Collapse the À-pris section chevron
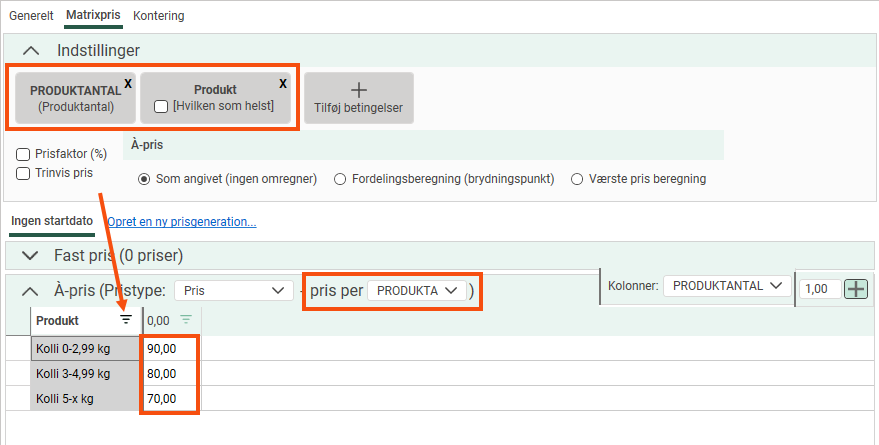 point(29,291)
